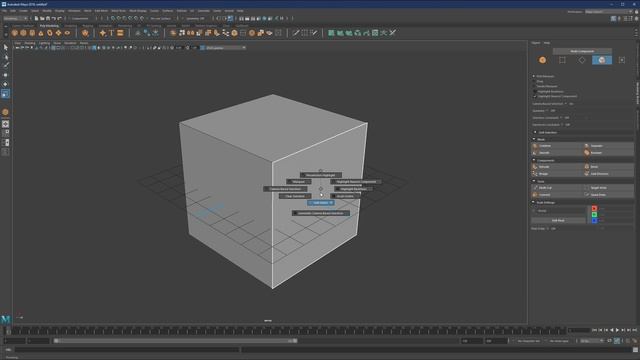Viewport: 640px width, 360px height.
Task: Expand the Soft Selection section
Action: 535,132
